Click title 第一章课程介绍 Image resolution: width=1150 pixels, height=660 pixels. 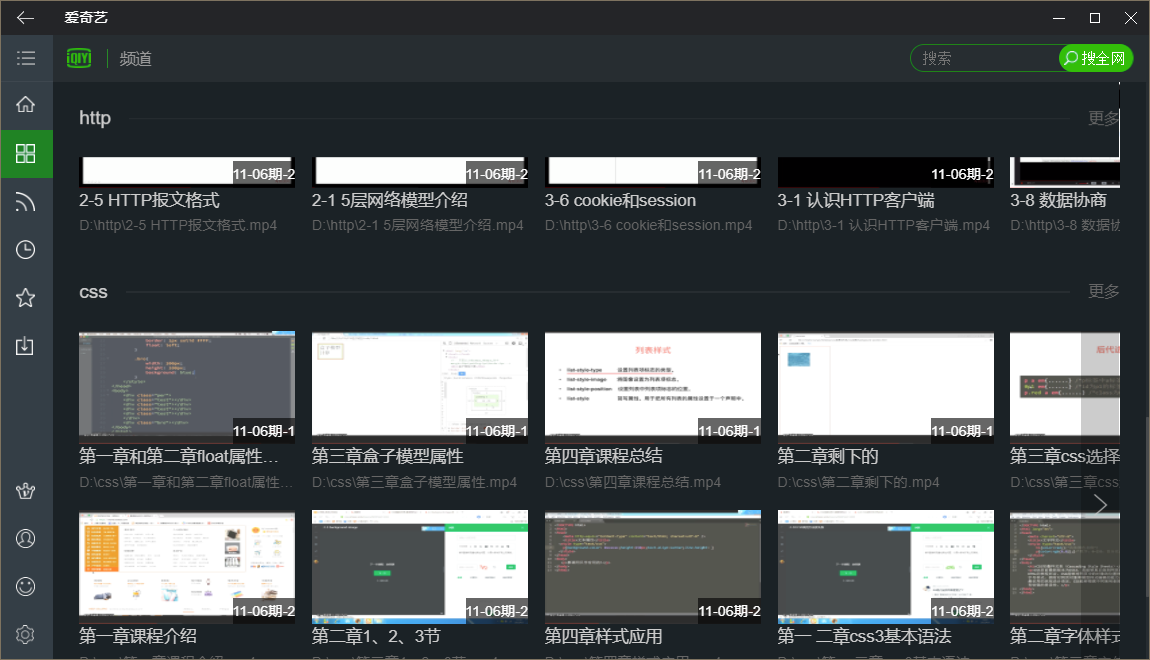[x=138, y=636]
